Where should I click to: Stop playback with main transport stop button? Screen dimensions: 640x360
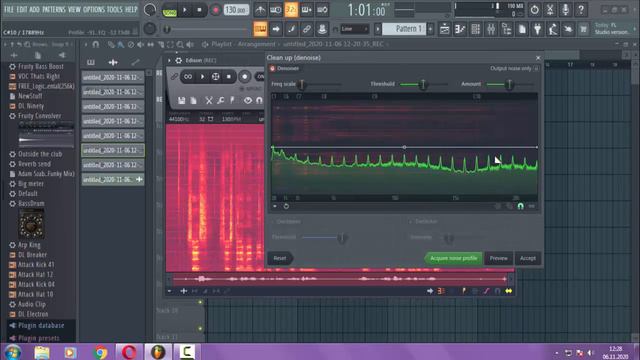click(x=199, y=10)
